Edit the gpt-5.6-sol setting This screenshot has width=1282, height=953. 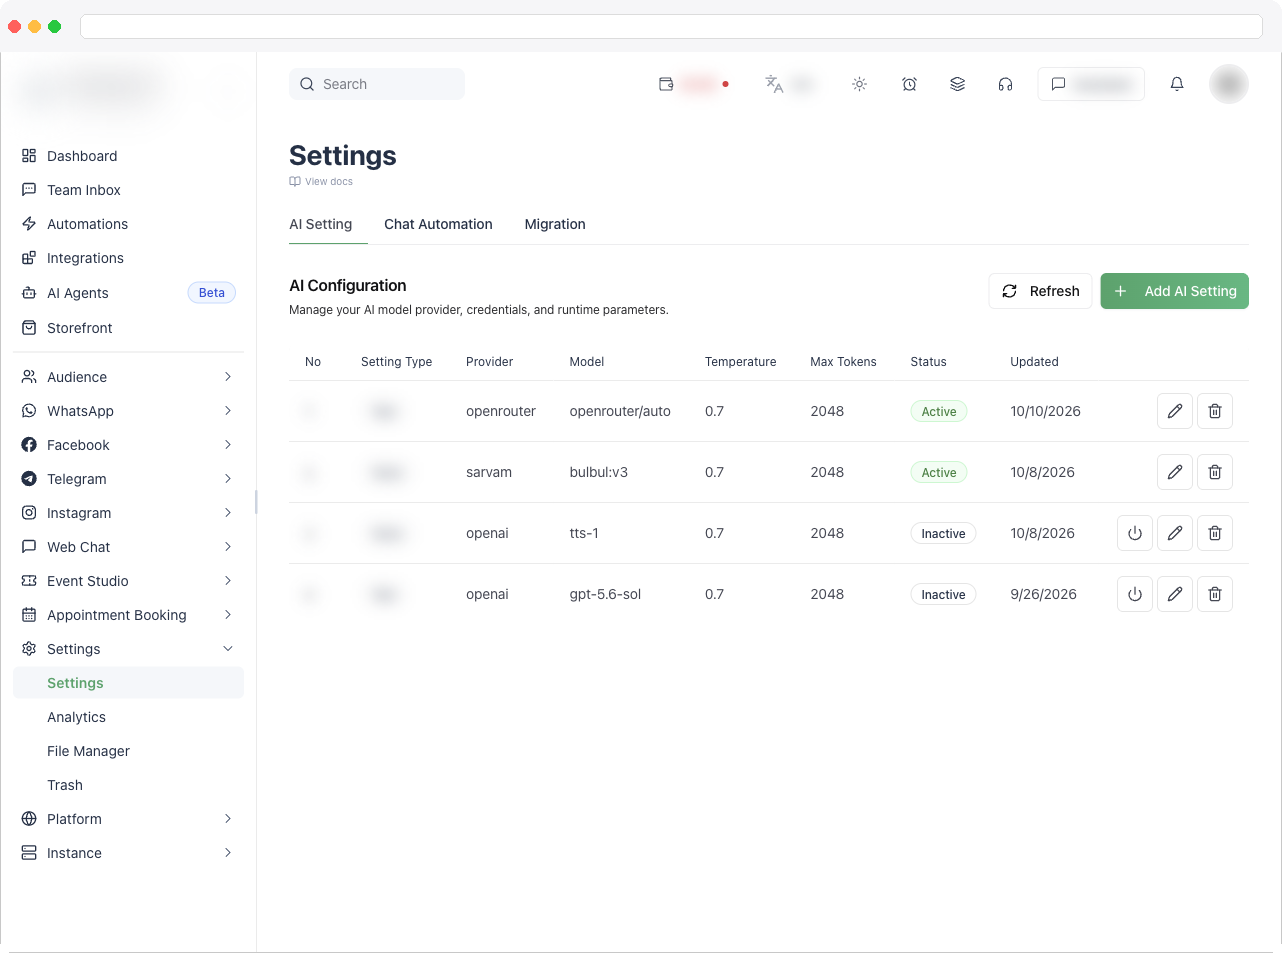(1175, 594)
